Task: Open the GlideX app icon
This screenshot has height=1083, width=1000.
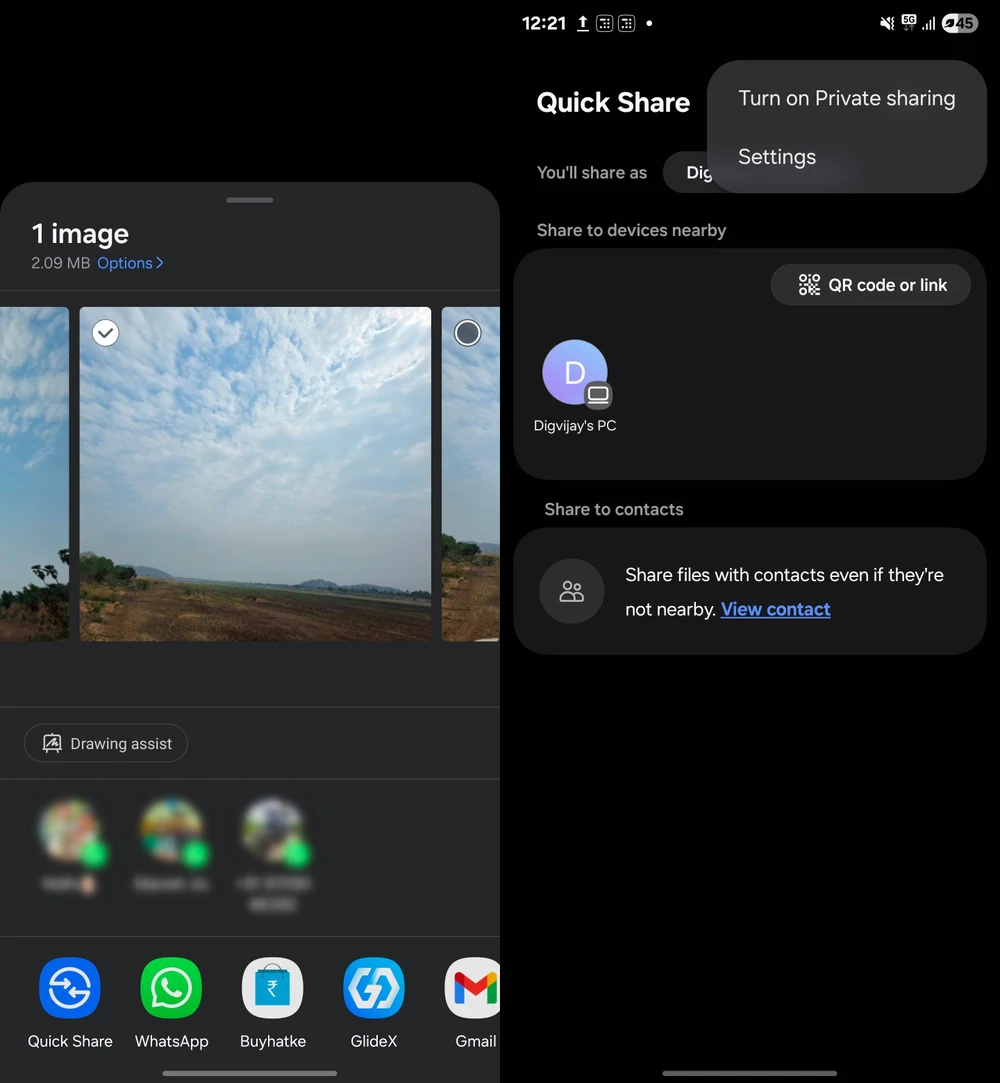Action: pos(374,989)
